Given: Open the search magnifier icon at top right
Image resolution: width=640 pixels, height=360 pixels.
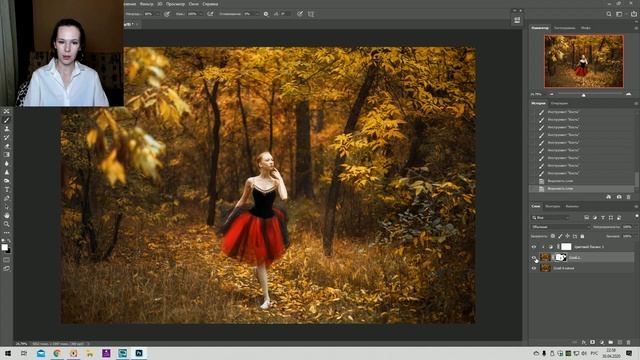Looking at the screenshot, I should click(x=609, y=14).
